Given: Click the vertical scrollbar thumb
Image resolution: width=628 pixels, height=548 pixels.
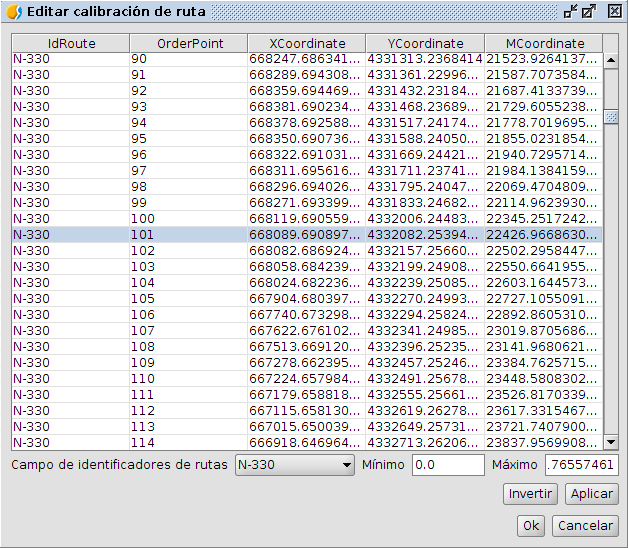Looking at the screenshot, I should pyautogui.click(x=611, y=116).
